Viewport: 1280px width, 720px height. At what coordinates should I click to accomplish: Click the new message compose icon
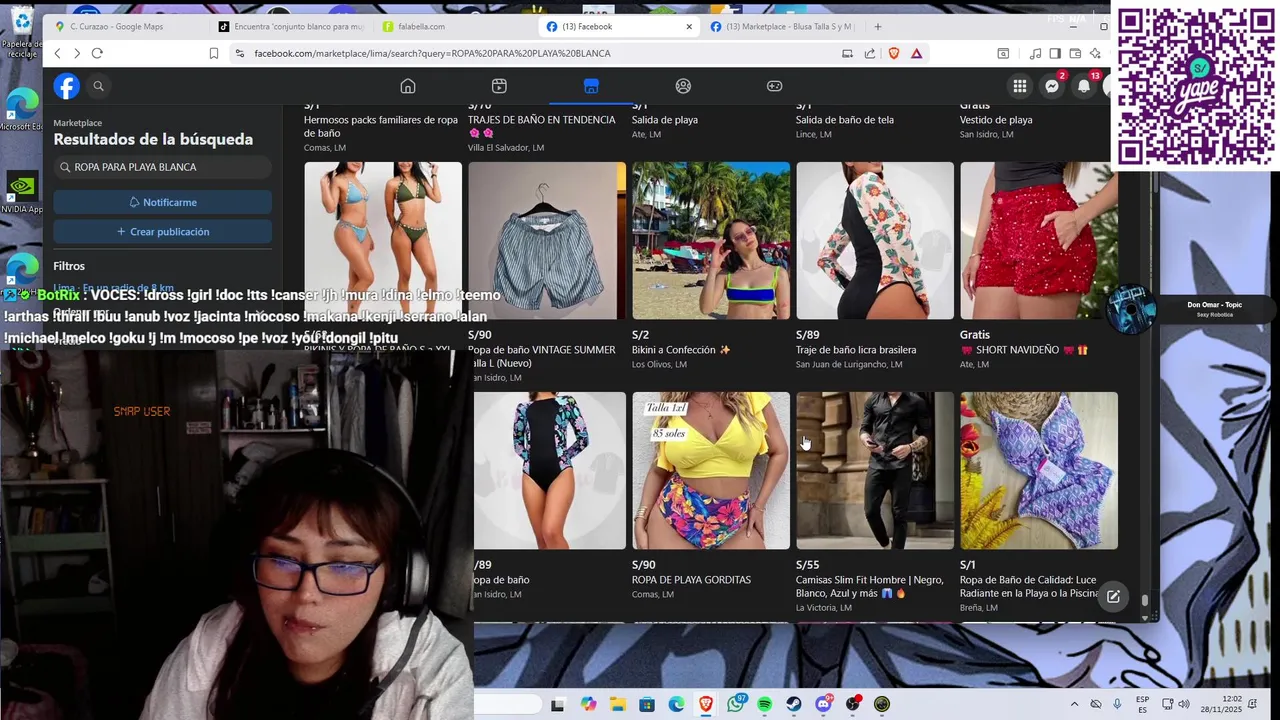click(1113, 596)
